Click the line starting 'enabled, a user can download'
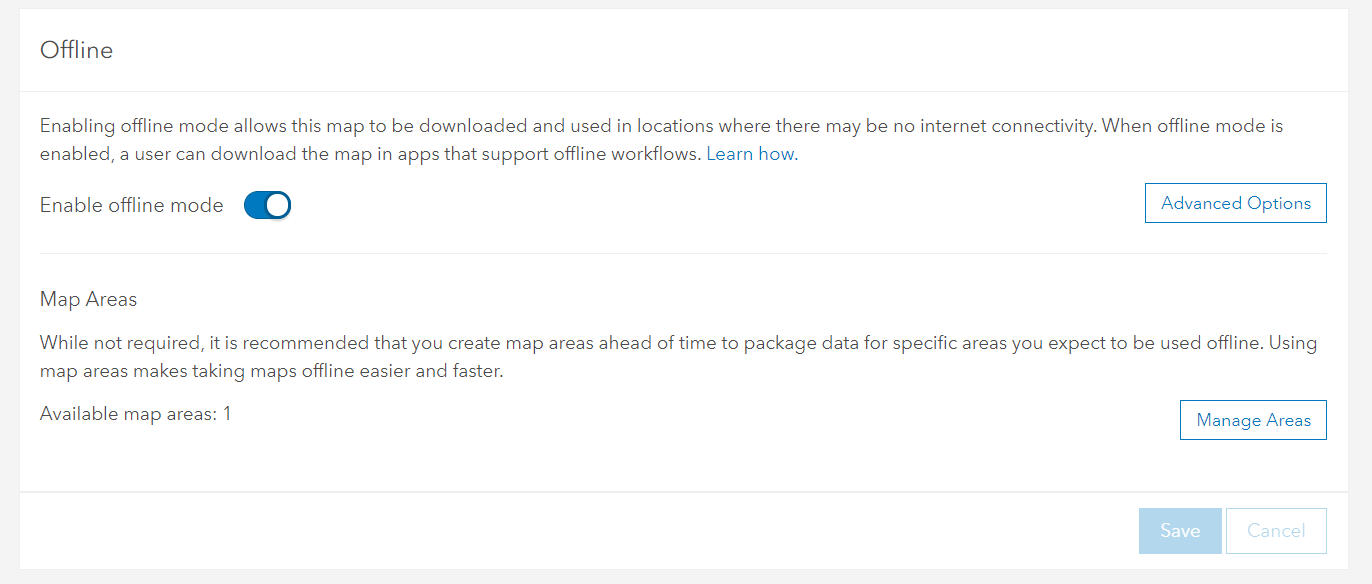The height and width of the screenshot is (584, 1372). [370, 155]
